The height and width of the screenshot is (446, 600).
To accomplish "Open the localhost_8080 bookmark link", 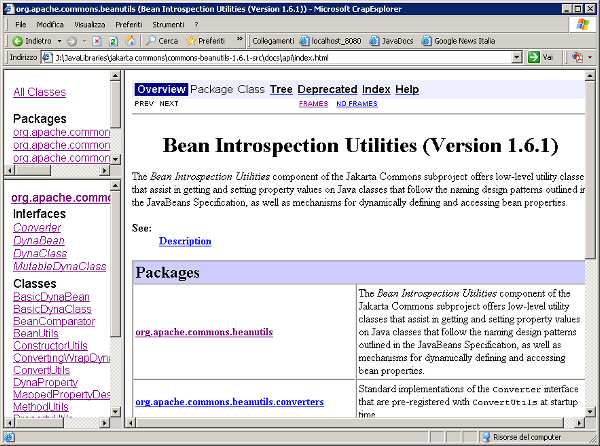I will pos(331,41).
